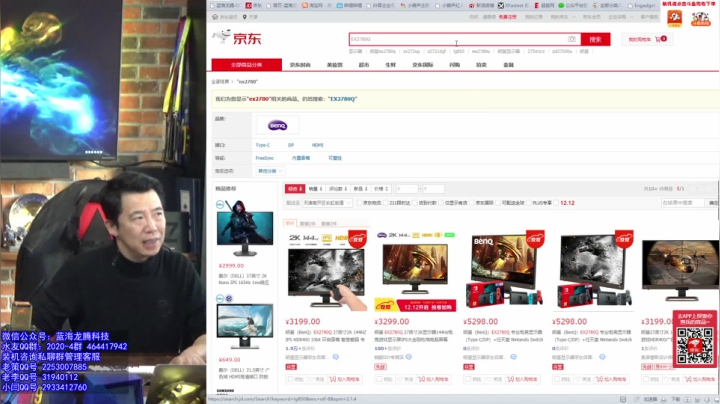720x404 pixels.
Task: Open the 全部商品分类 category menu
Action: point(247,65)
